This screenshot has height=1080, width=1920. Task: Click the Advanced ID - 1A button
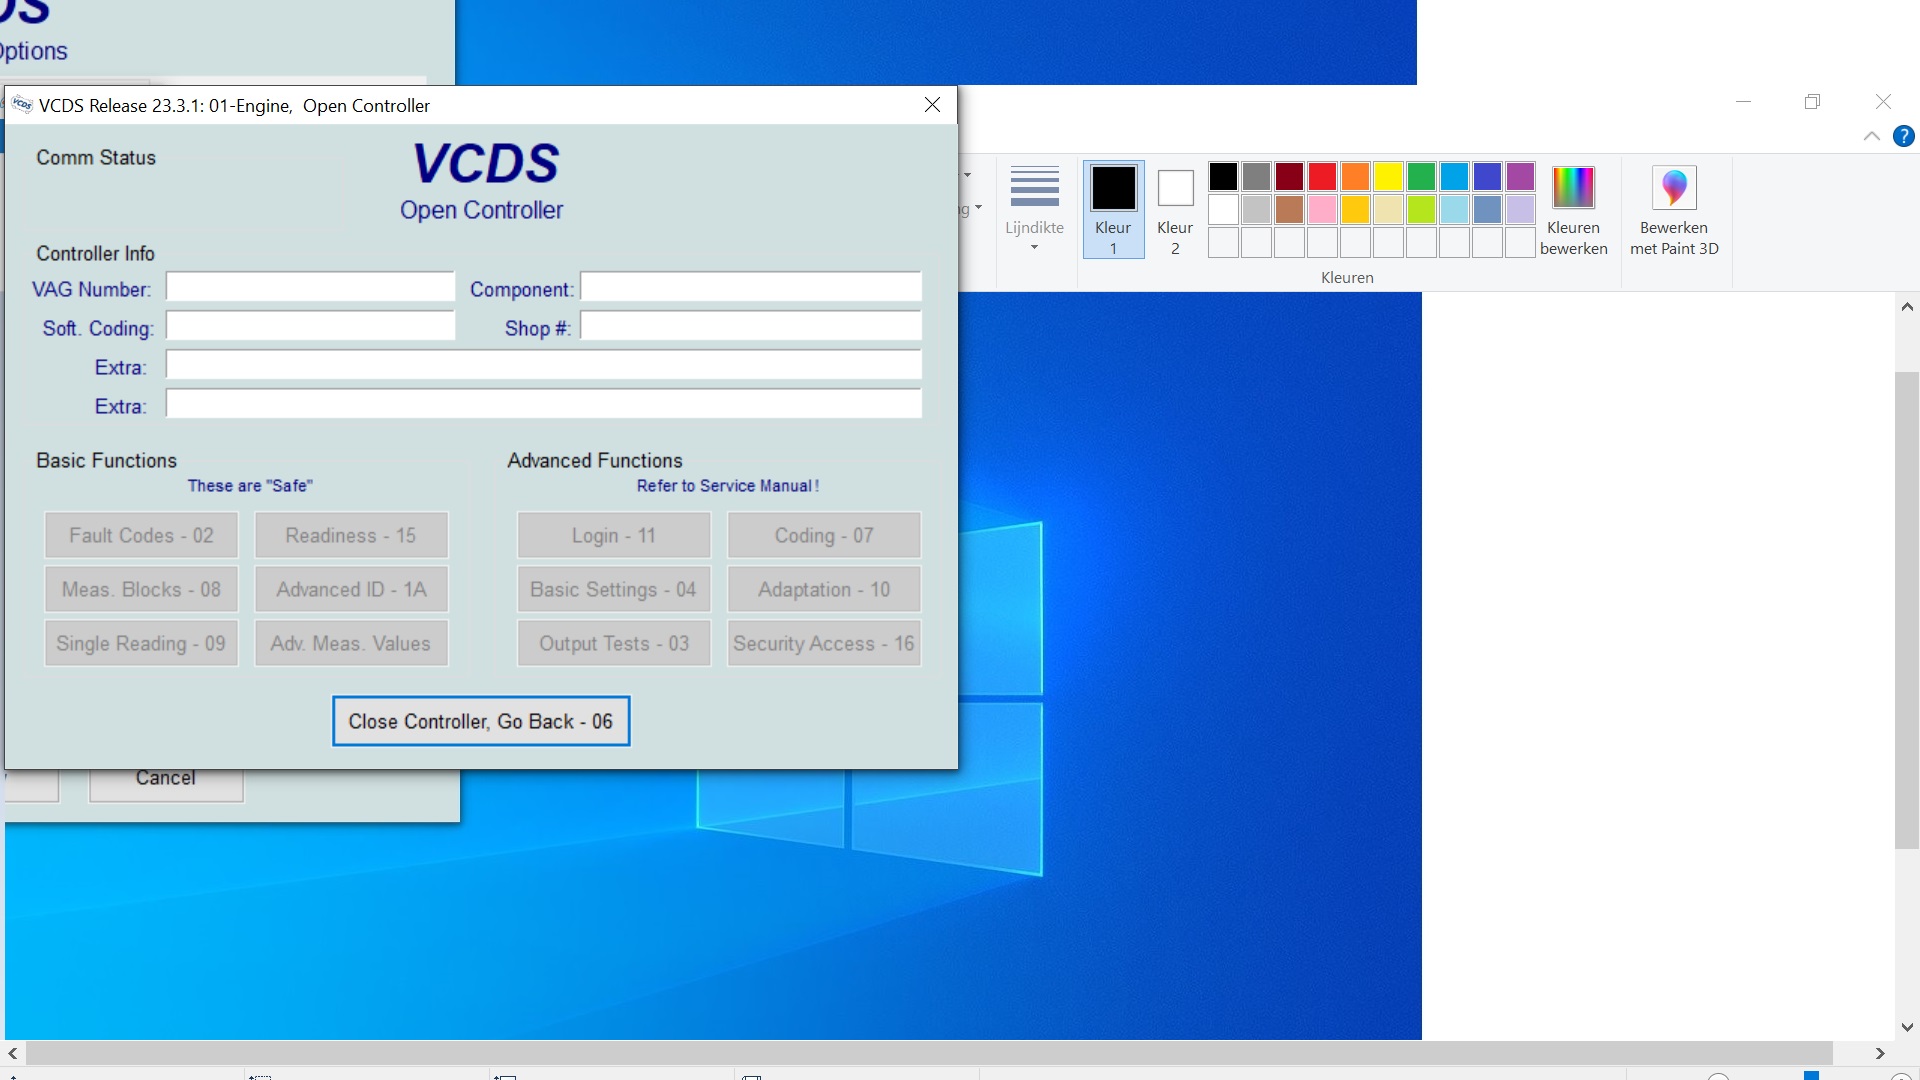(351, 589)
